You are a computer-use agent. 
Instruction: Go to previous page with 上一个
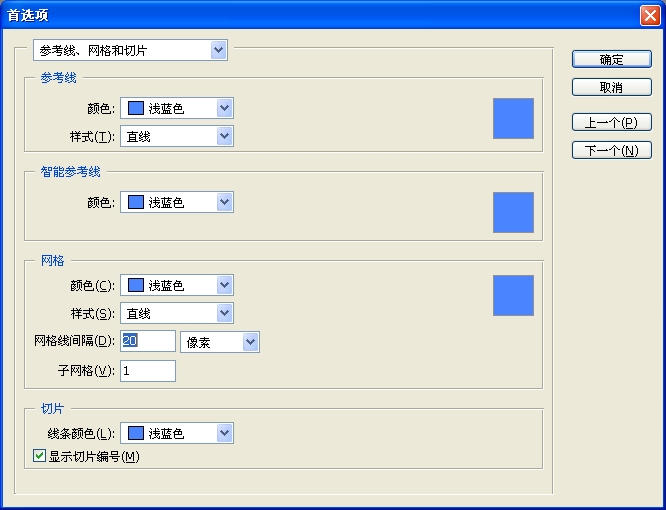click(x=611, y=123)
